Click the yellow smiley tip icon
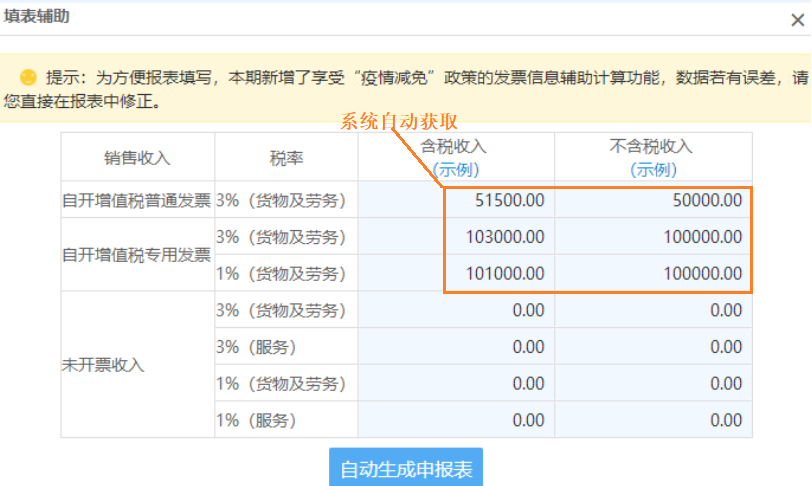 28,78
